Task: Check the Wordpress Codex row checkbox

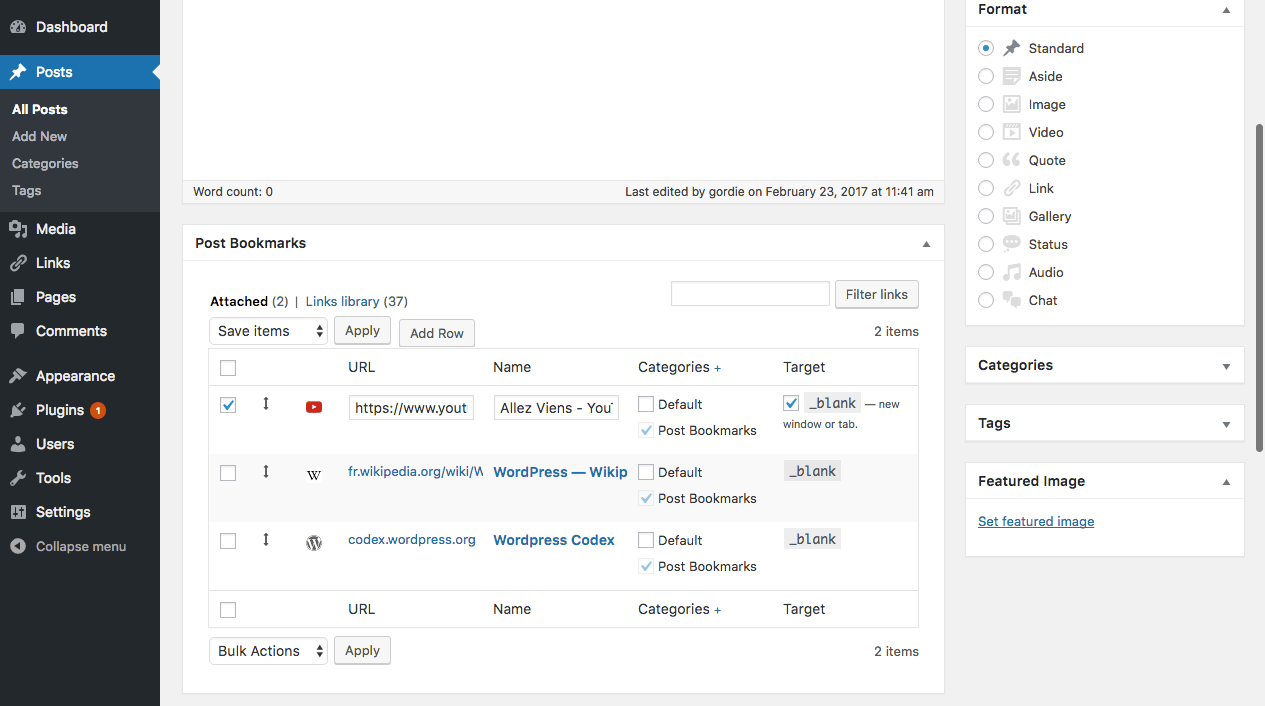Action: pos(228,541)
